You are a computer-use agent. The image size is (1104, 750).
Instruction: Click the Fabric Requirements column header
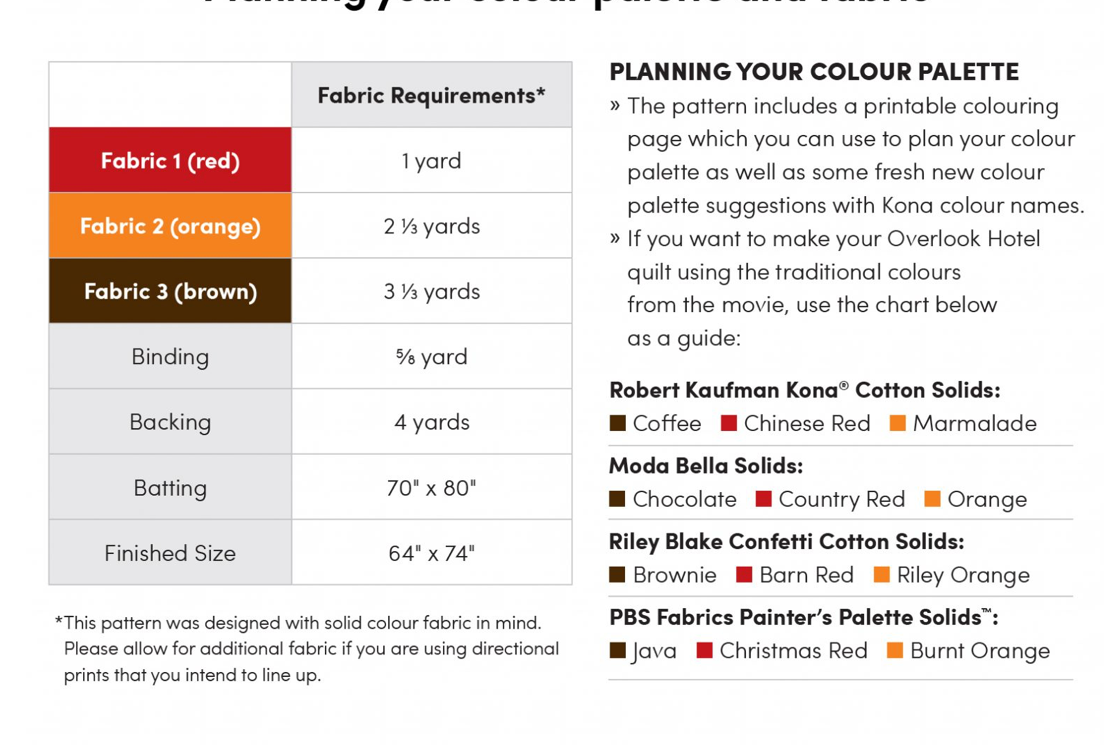click(x=431, y=95)
